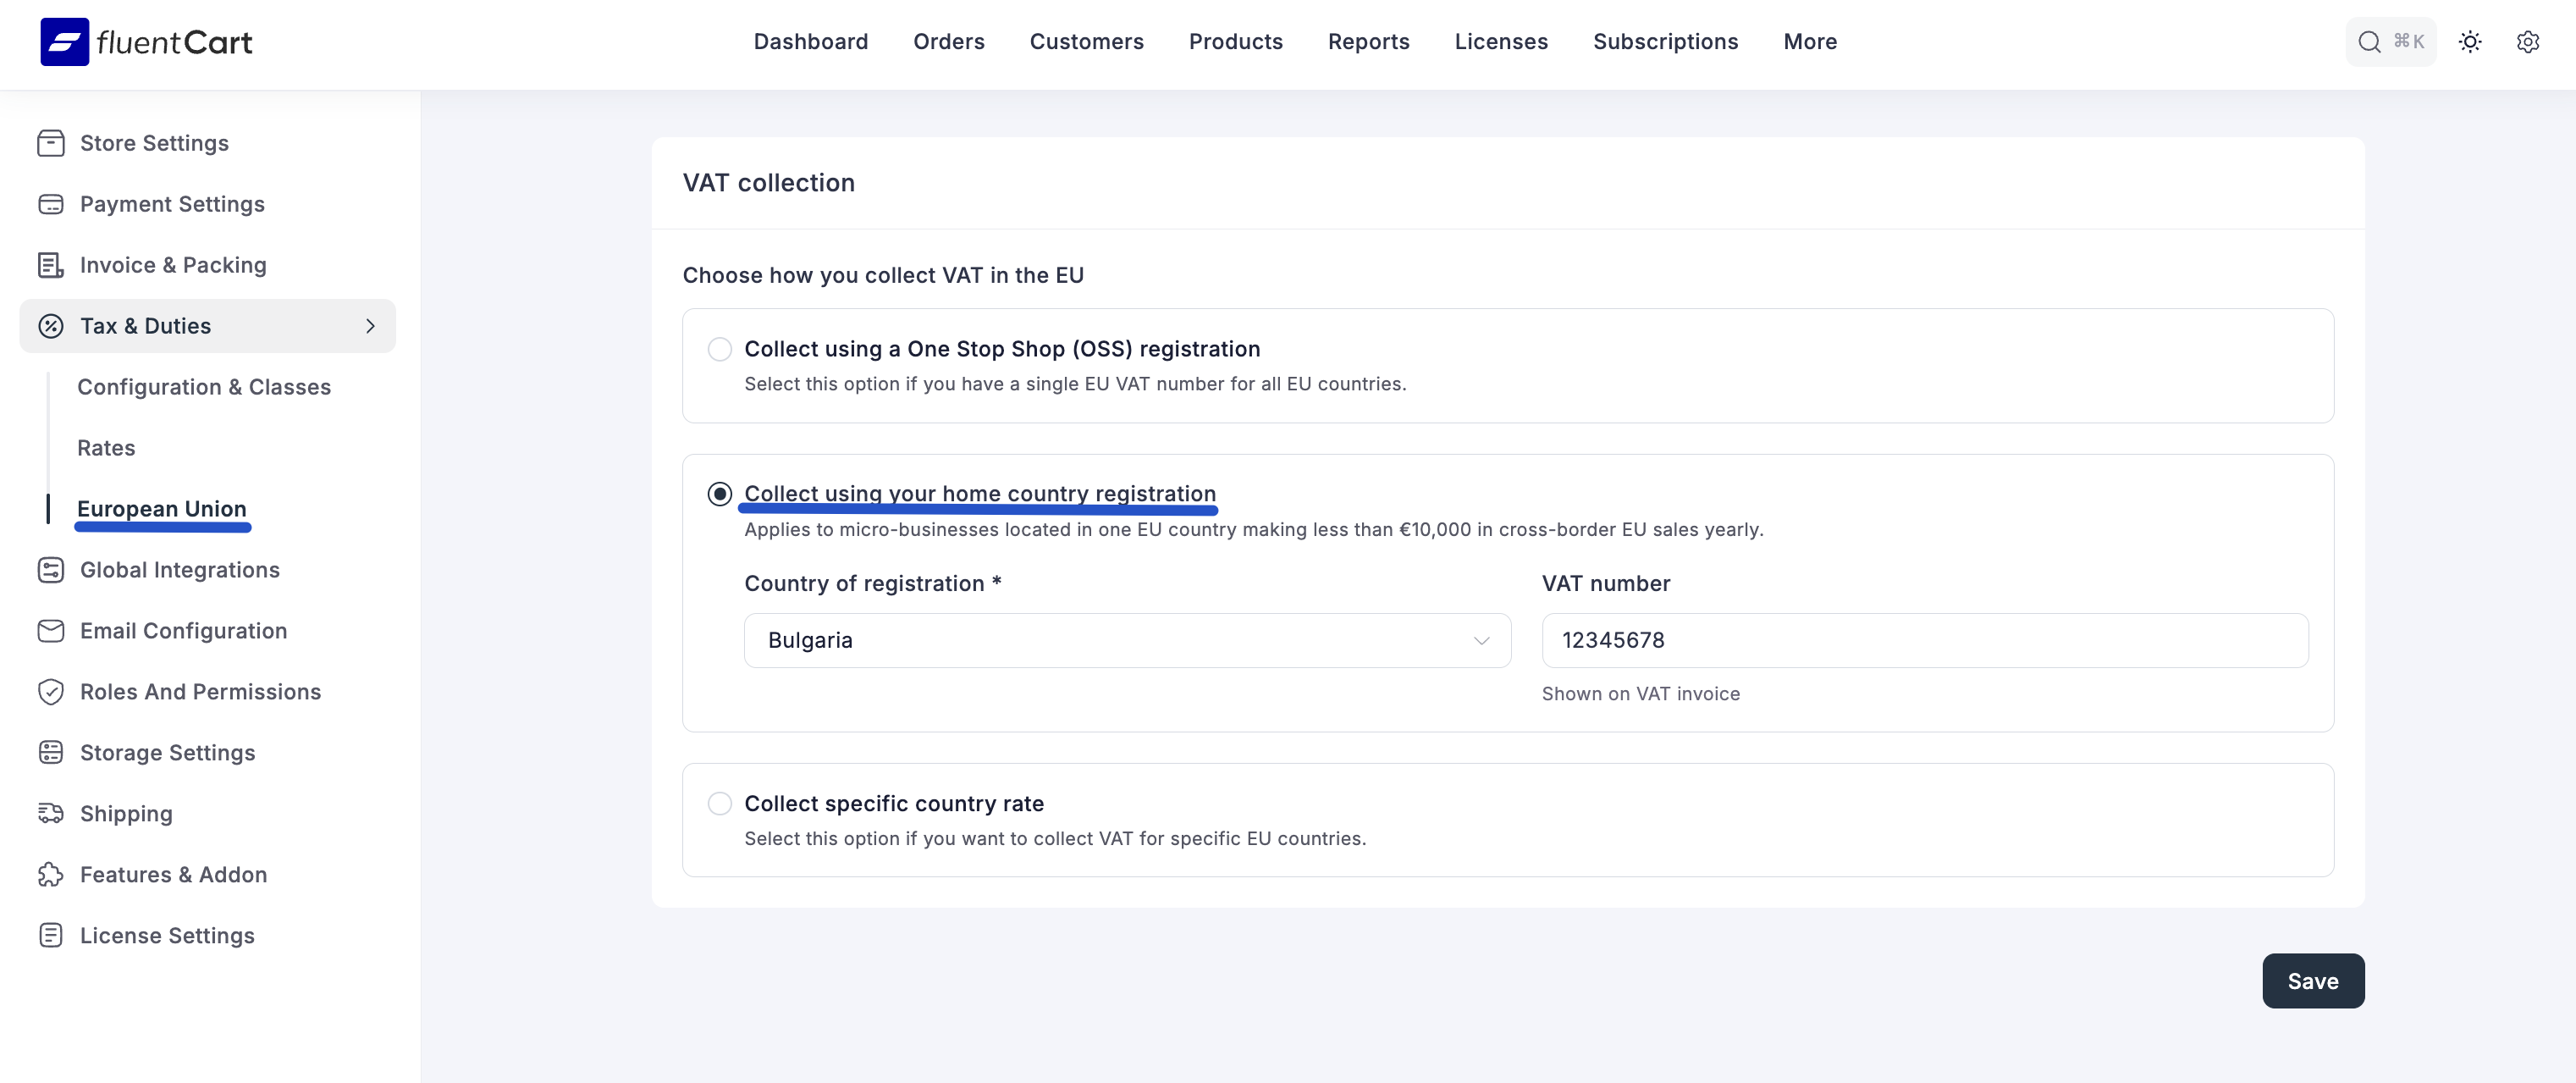
Task: Open Payment Settings from the sidebar
Action: click(172, 204)
